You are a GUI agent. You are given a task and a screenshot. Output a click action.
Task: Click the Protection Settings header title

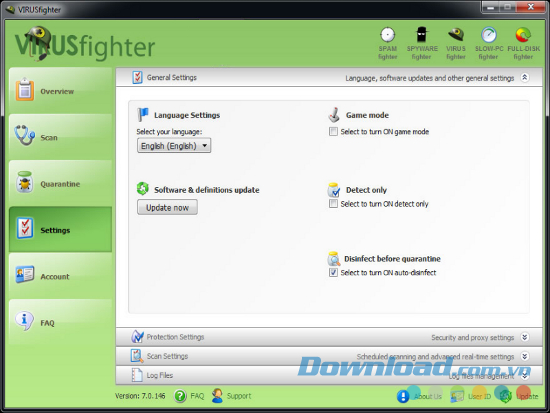pos(175,337)
